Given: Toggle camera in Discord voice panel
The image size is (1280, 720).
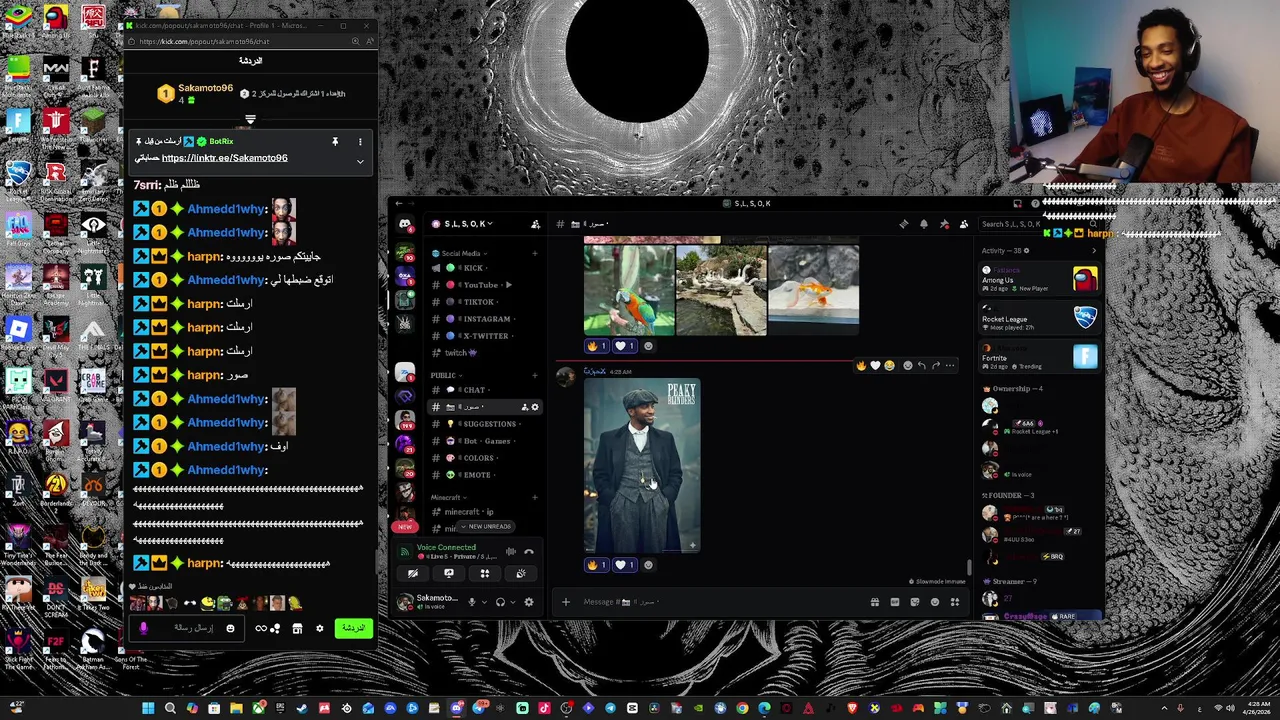Looking at the screenshot, I should pyautogui.click(x=413, y=574).
